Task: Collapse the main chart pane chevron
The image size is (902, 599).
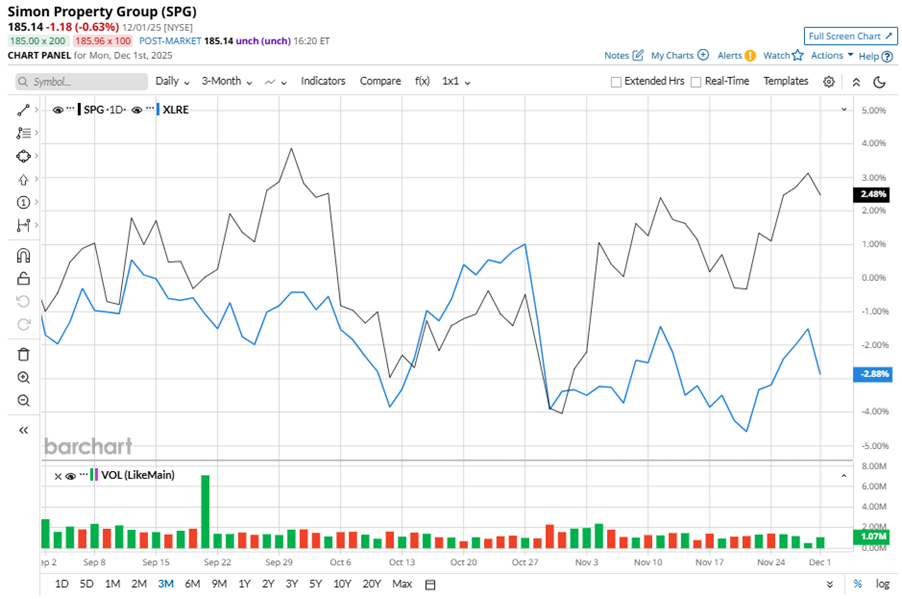Action: [844, 109]
